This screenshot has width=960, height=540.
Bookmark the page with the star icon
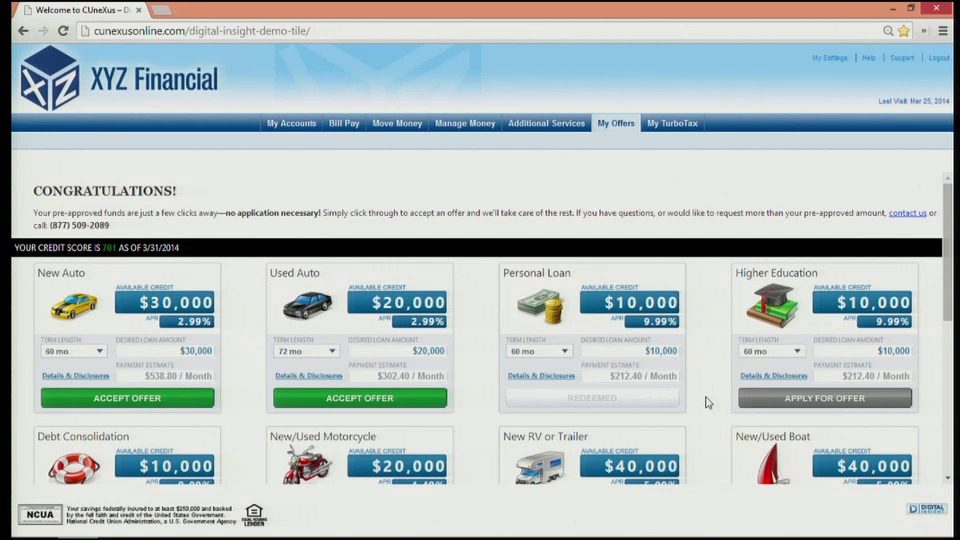(x=904, y=31)
